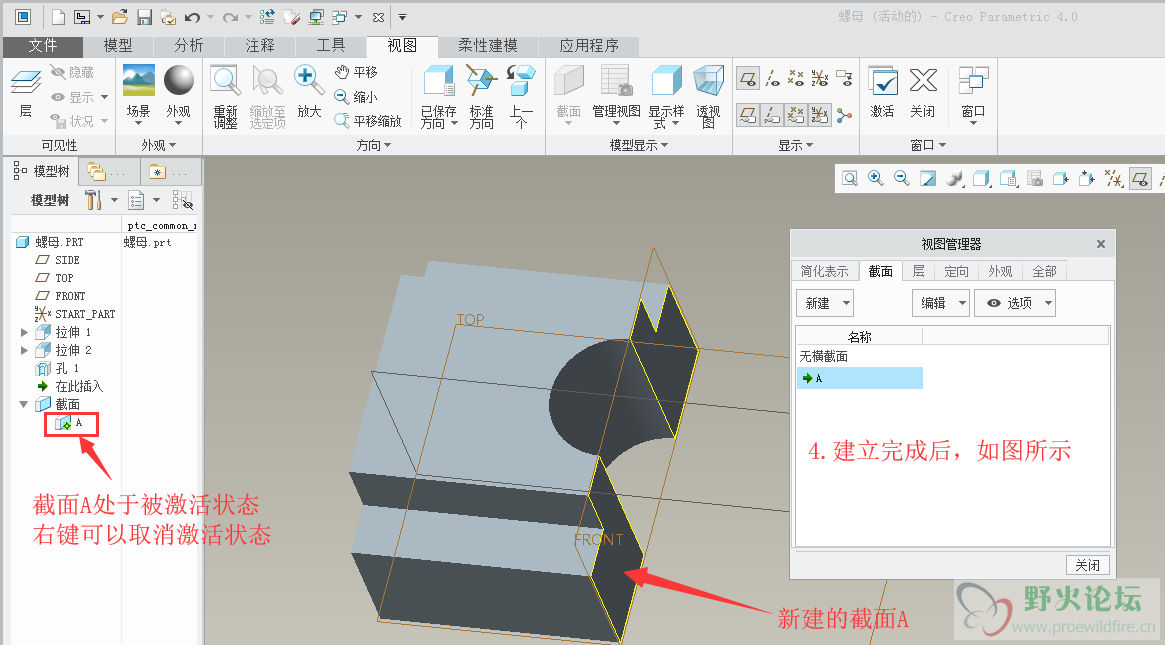Close the window via quick access X icon
1165x645 pixels.
click(378, 16)
